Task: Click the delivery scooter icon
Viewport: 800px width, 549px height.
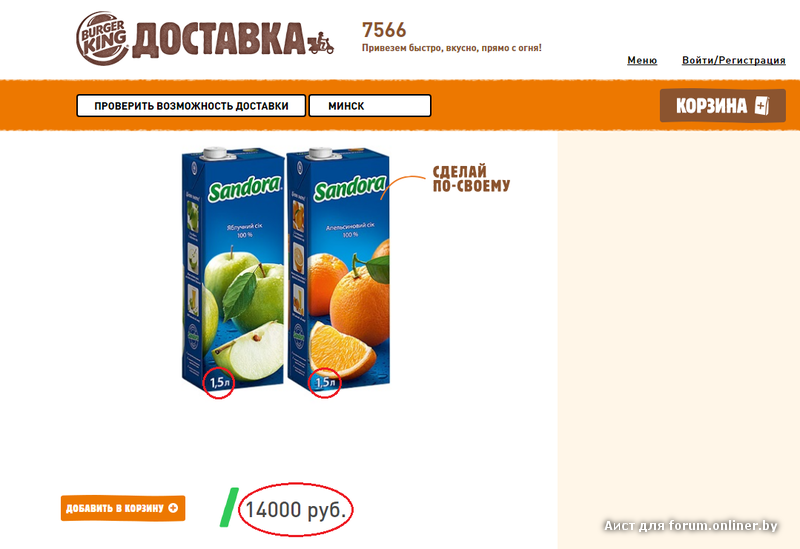Action: point(320,43)
